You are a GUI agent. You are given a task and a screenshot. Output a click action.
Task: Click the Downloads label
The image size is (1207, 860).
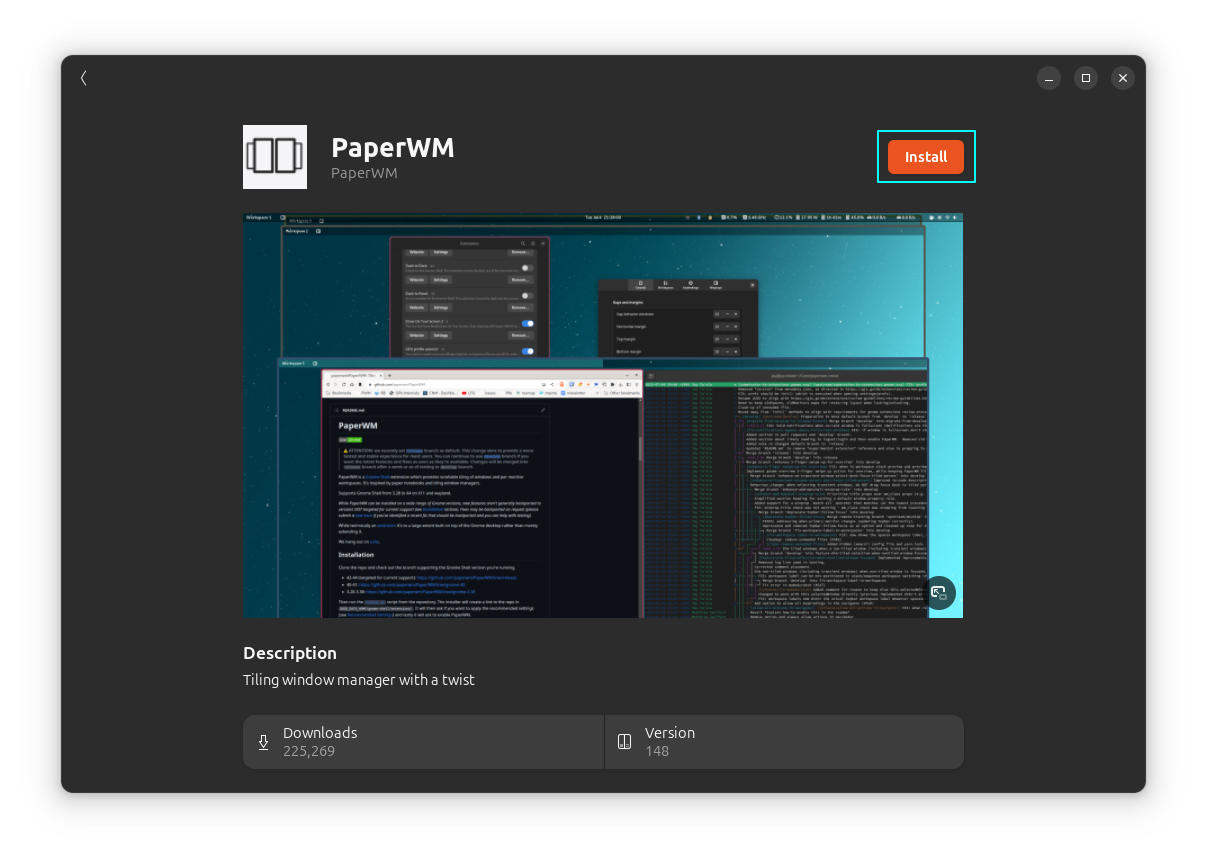point(320,733)
